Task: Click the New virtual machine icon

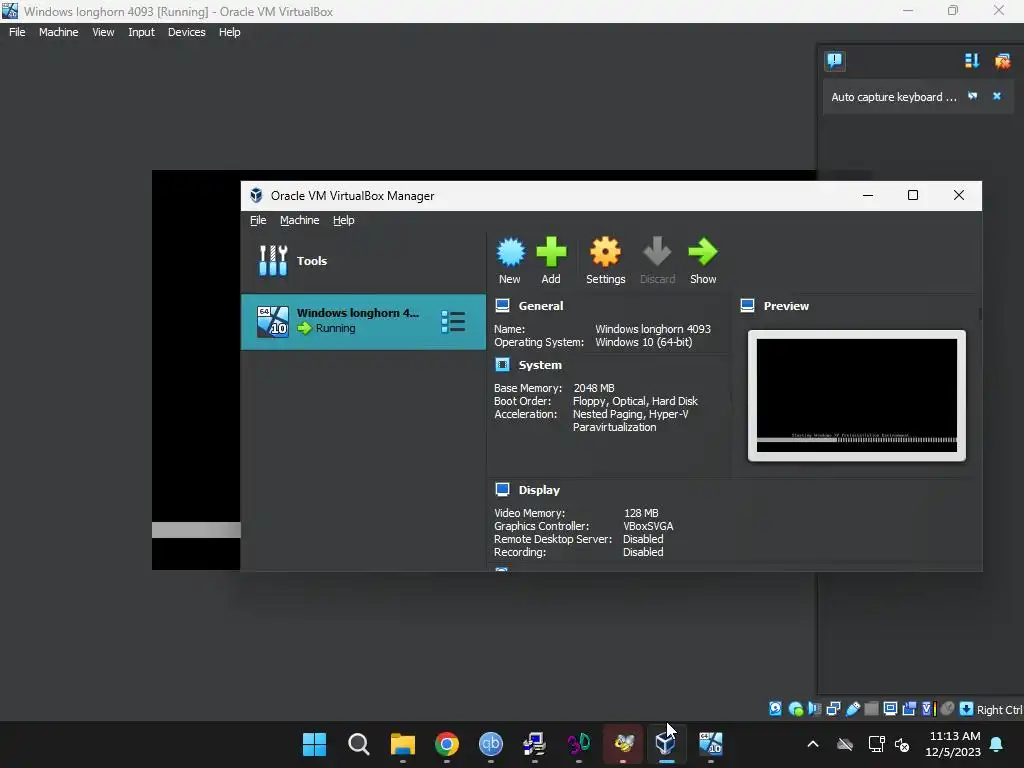Action: tap(510, 260)
